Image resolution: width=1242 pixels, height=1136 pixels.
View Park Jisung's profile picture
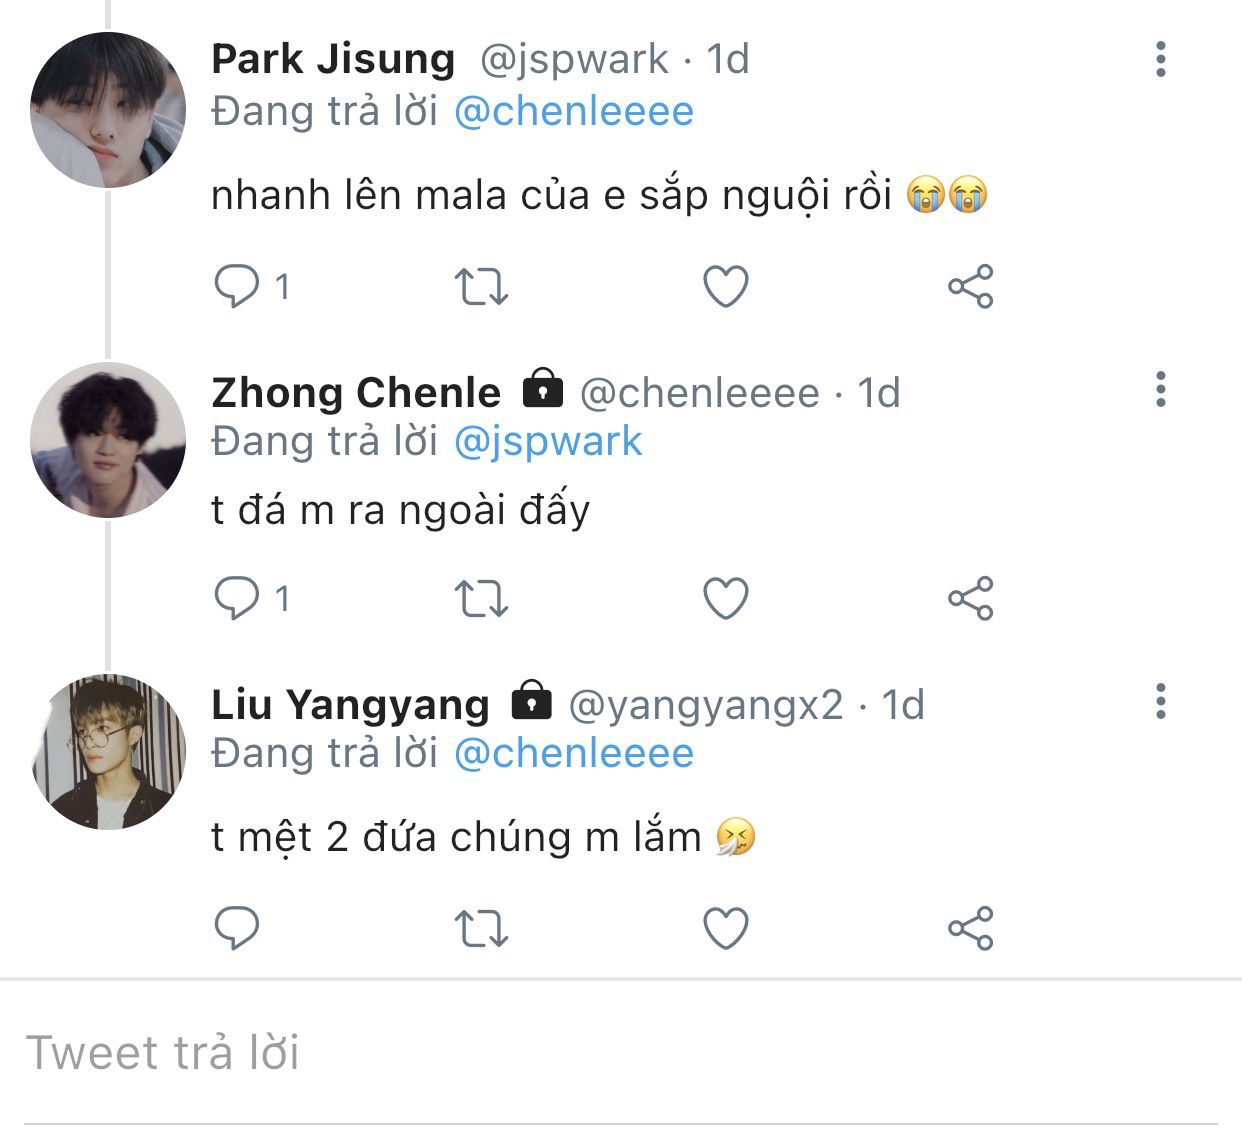tap(108, 110)
